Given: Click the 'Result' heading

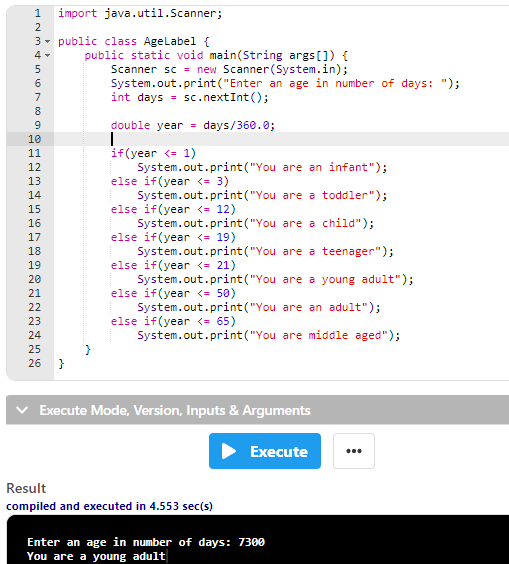Looking at the screenshot, I should pyautogui.click(x=26, y=488).
